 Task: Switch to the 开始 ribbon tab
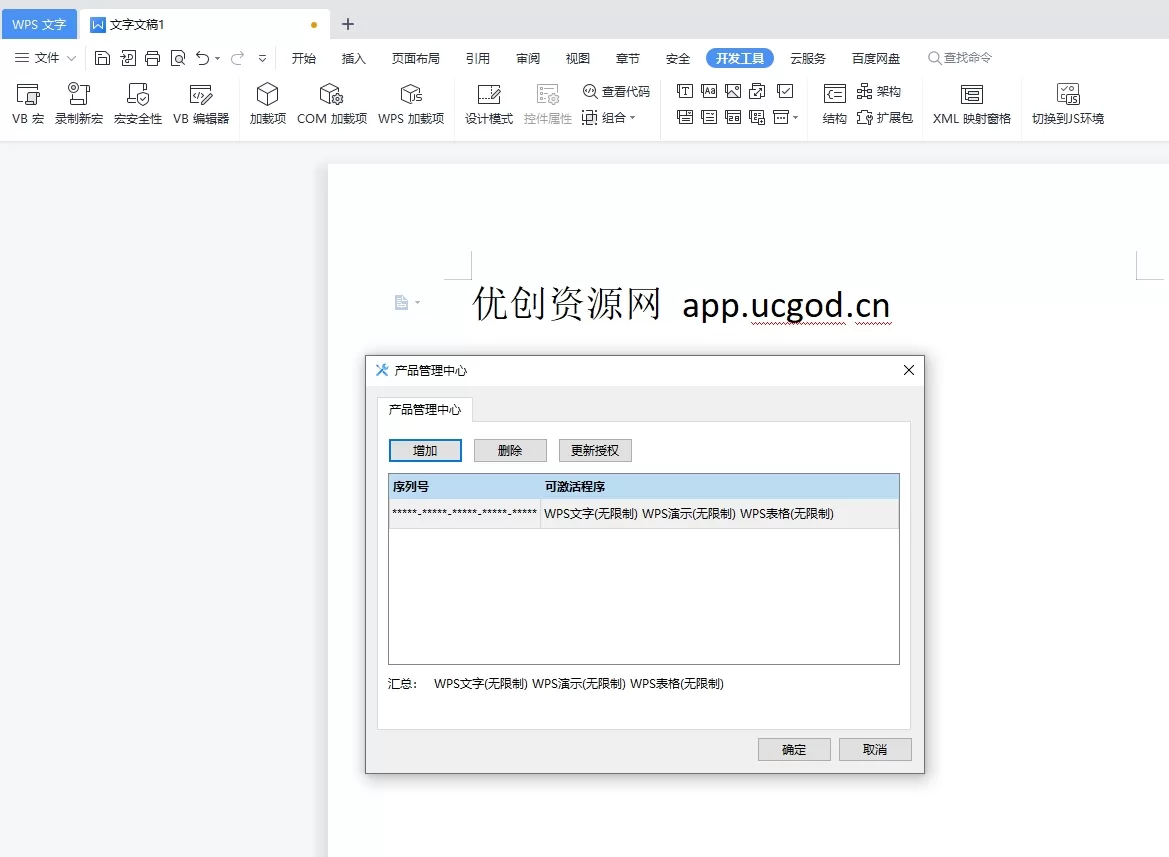click(x=303, y=58)
